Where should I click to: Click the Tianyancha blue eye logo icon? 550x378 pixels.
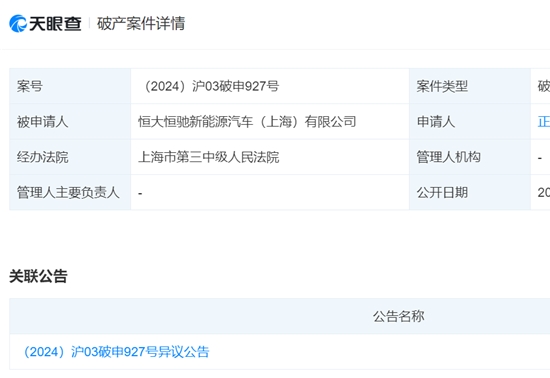tap(18, 23)
